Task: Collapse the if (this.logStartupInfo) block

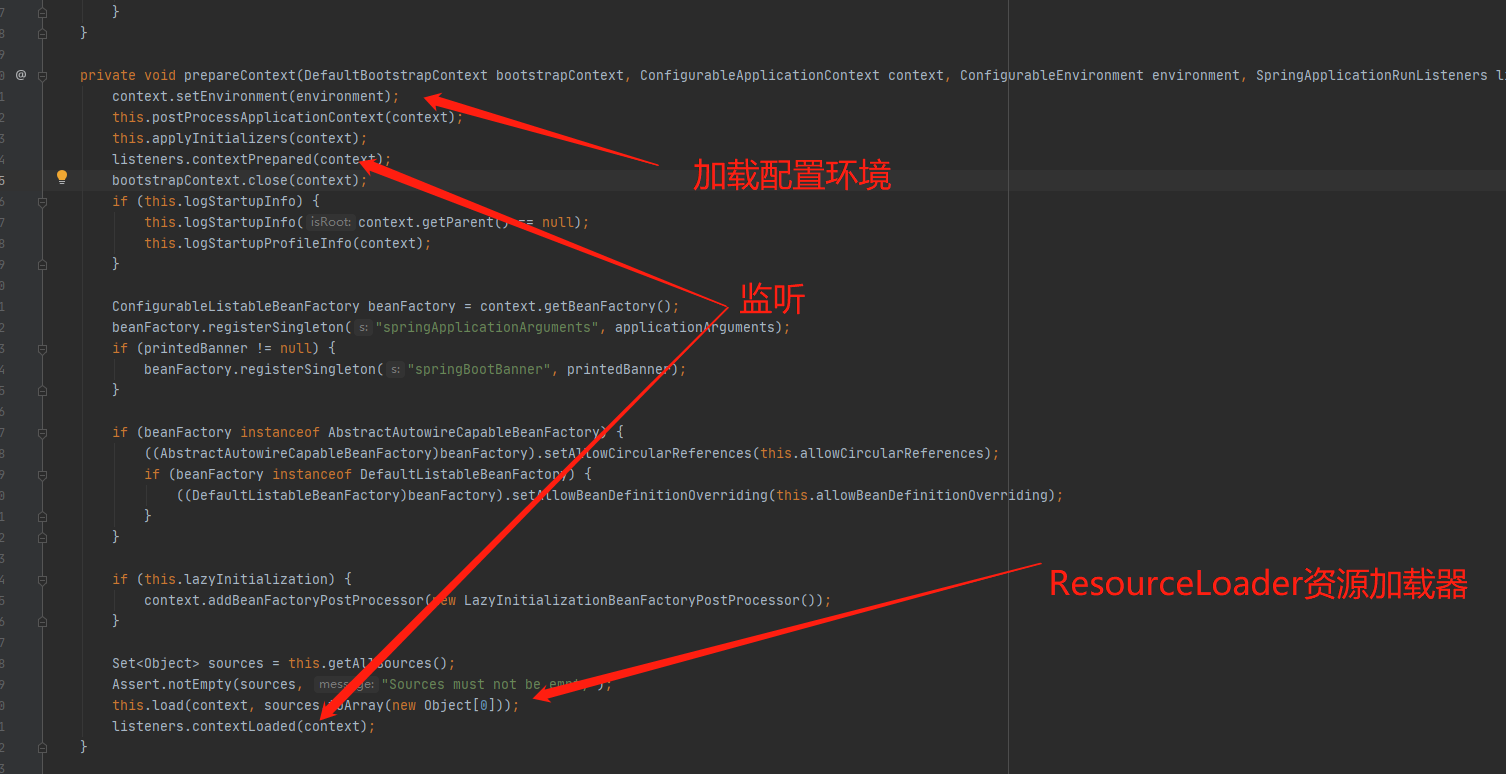Action: pyautogui.click(x=41, y=201)
